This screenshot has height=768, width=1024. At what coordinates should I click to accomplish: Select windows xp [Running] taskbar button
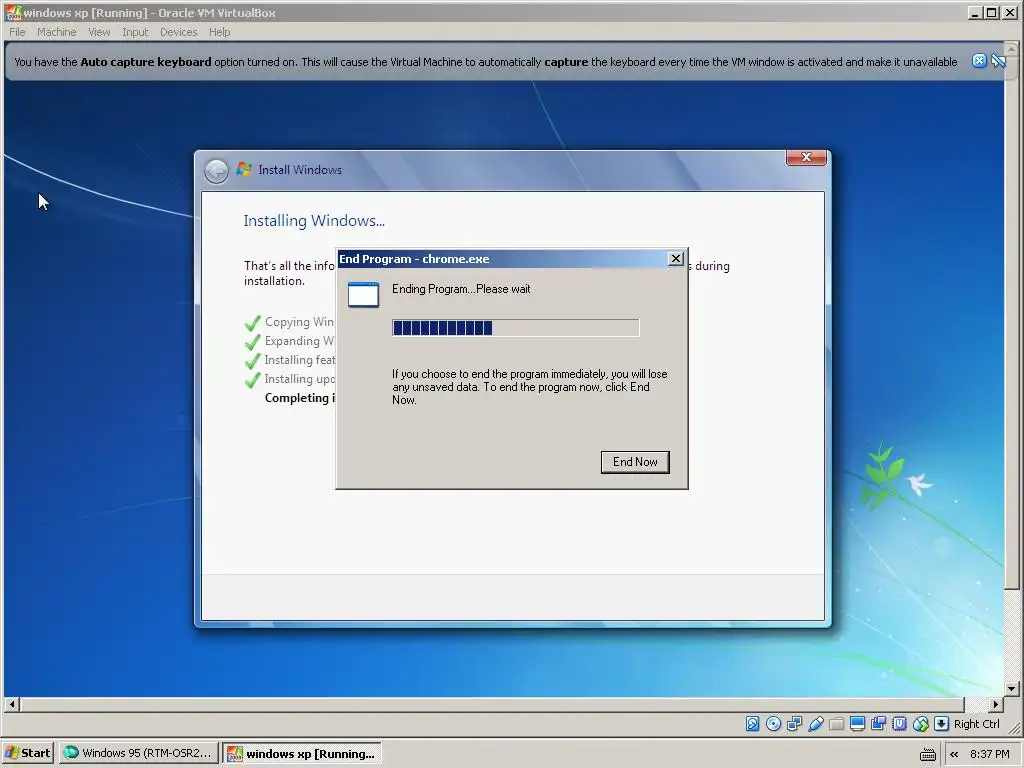point(302,754)
